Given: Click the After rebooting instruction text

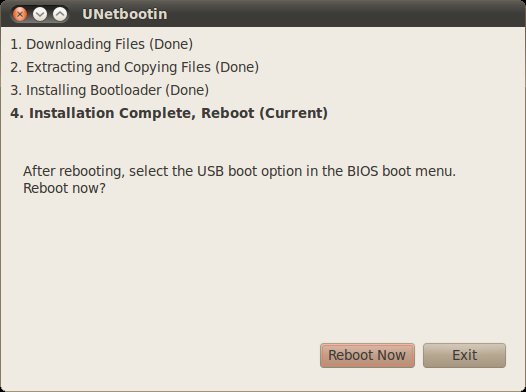Looking at the screenshot, I should click(240, 171).
